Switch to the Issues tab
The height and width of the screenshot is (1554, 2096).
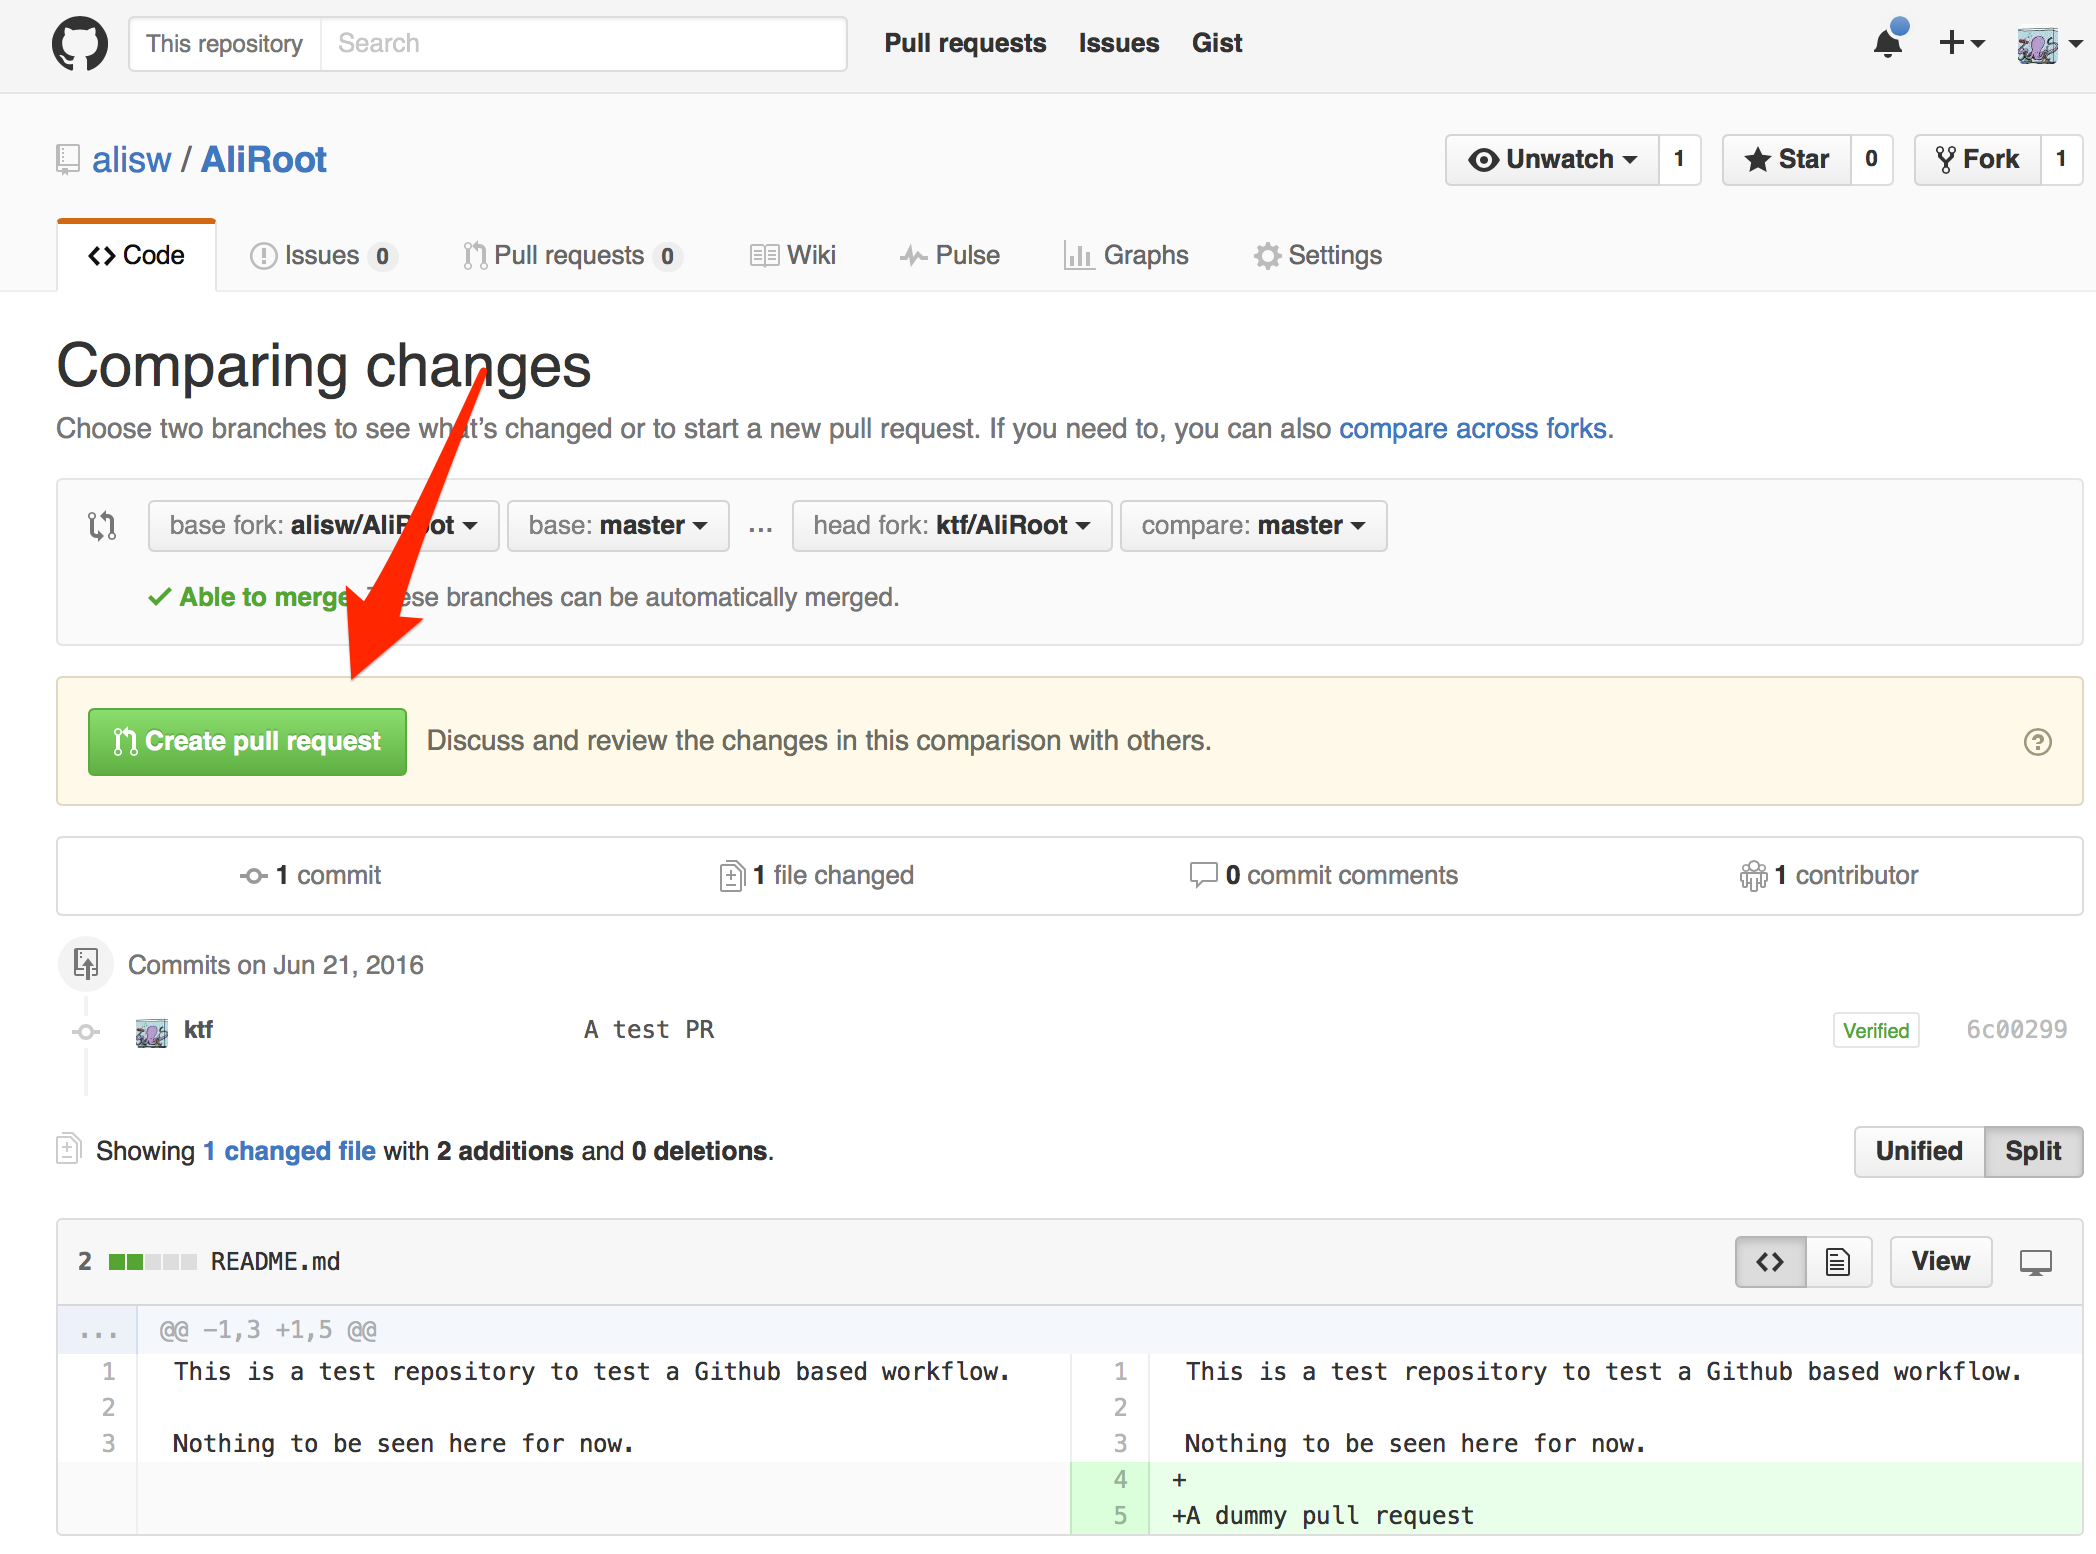(322, 256)
